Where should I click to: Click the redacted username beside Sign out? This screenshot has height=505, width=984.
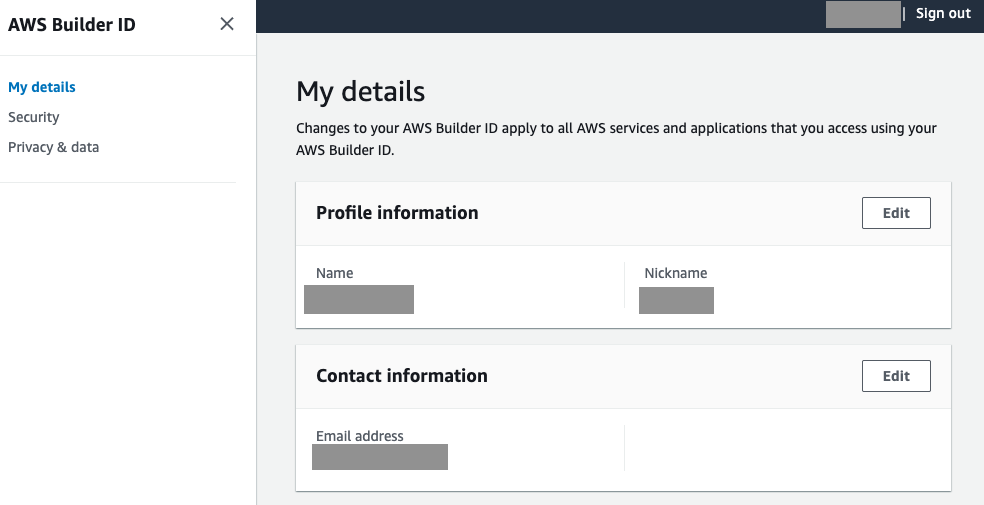[863, 14]
